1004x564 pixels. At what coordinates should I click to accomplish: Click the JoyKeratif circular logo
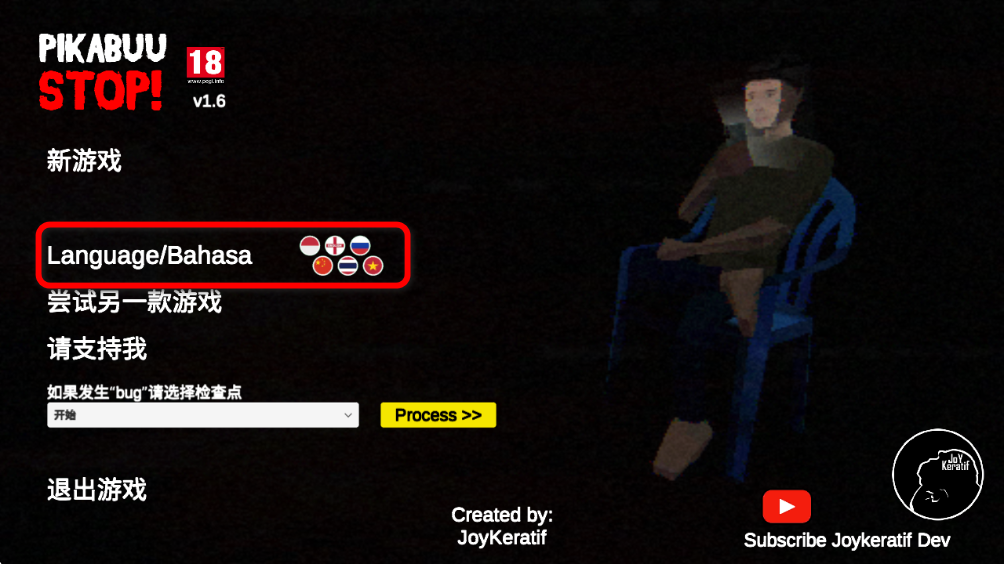click(x=938, y=474)
